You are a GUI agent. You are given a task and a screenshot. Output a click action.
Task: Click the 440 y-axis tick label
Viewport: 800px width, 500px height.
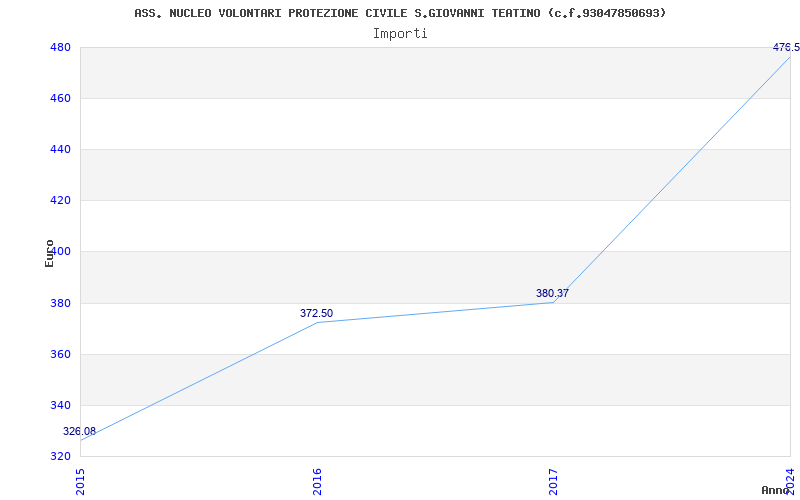[x=60, y=149]
